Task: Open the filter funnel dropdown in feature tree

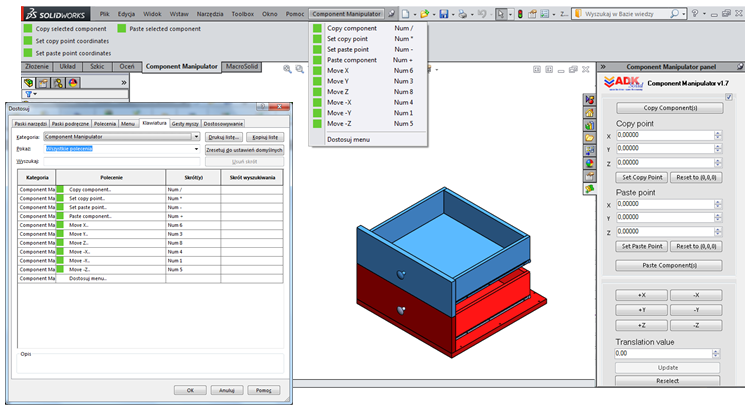Action: coord(31,94)
